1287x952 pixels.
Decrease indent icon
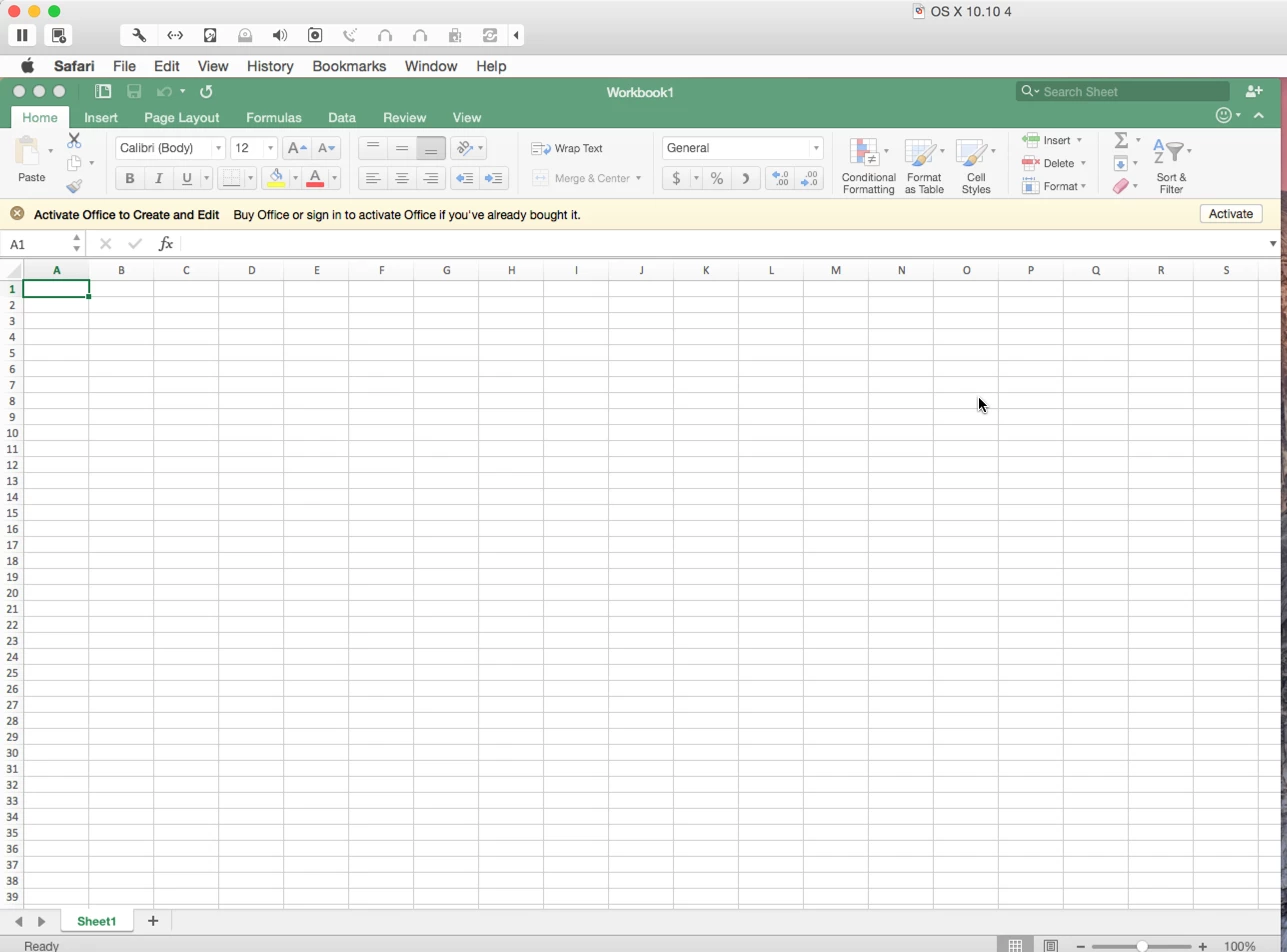click(x=464, y=178)
